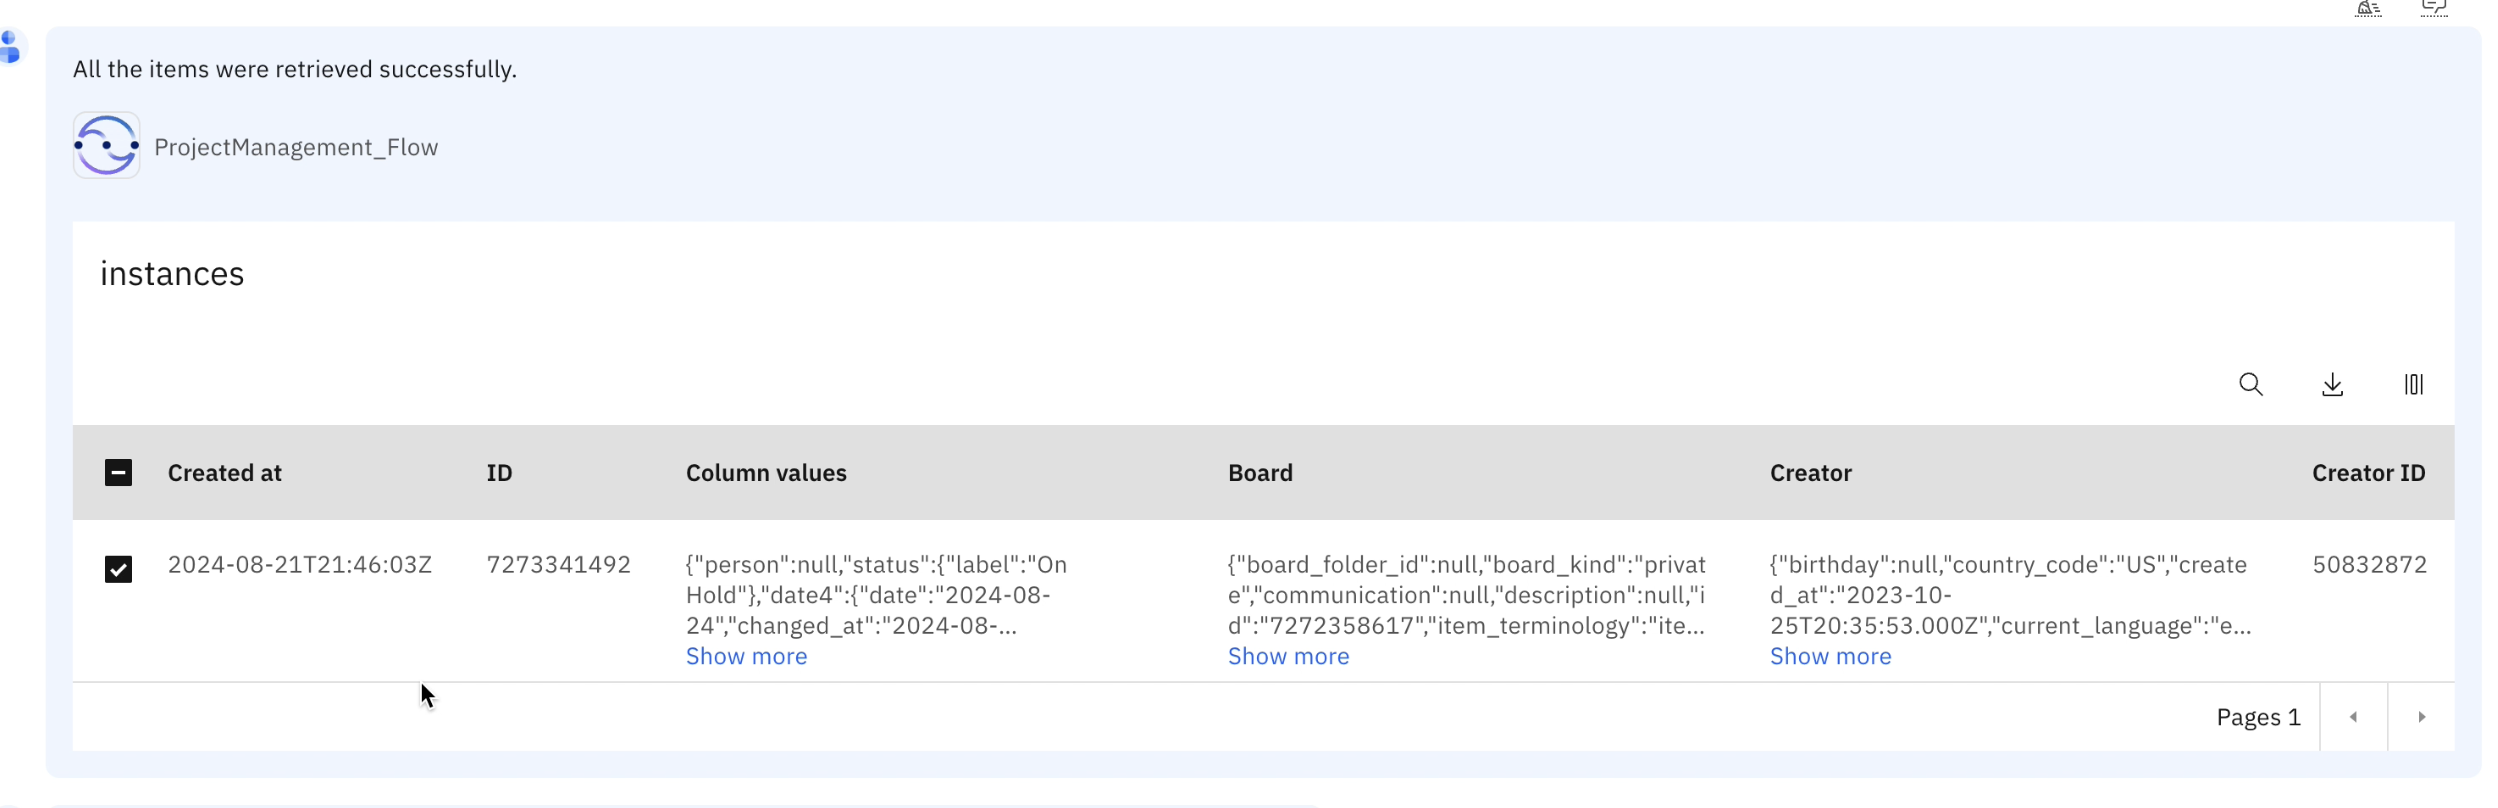Click the ProjectManagement_Flow label
The image size is (2498, 808).
296,148
